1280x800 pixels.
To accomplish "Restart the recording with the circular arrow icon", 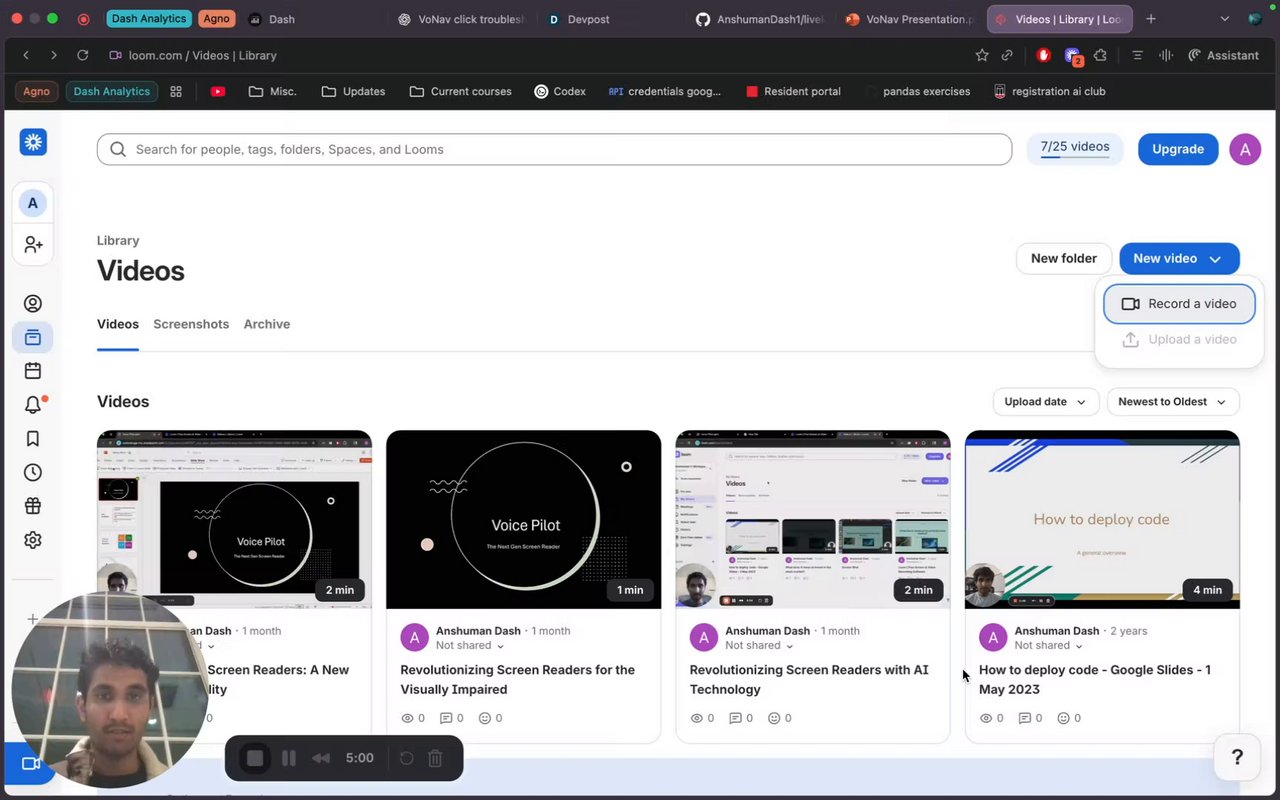I will (x=406, y=758).
